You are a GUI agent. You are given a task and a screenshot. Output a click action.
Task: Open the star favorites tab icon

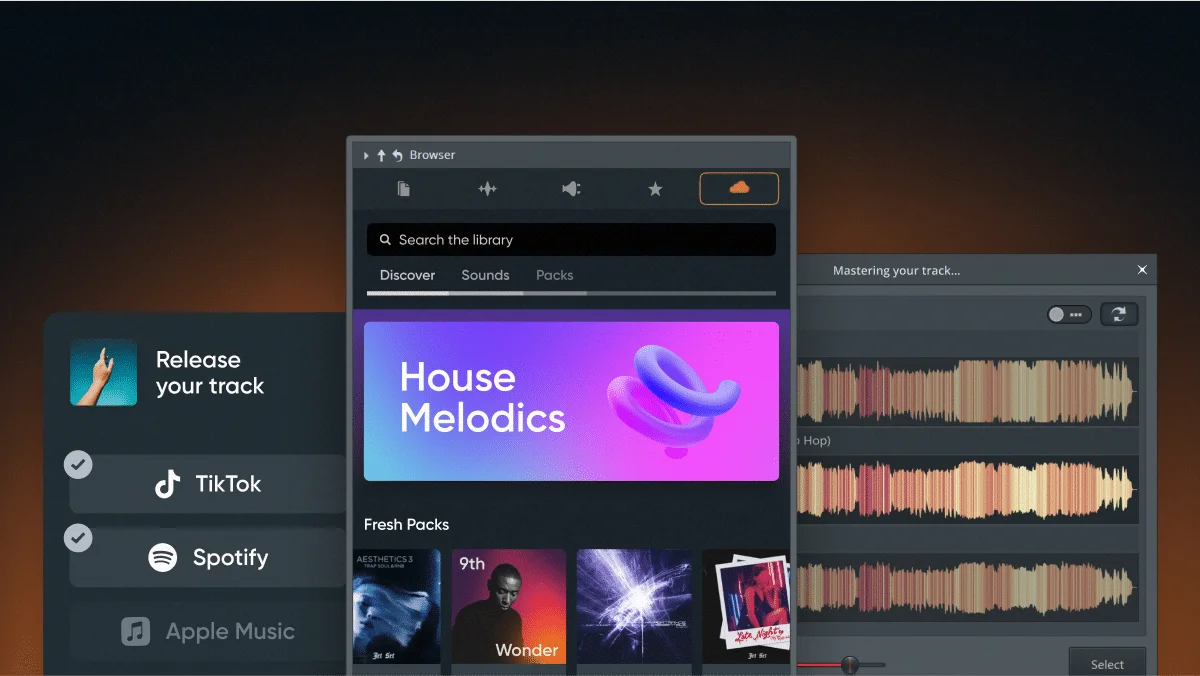click(655, 189)
